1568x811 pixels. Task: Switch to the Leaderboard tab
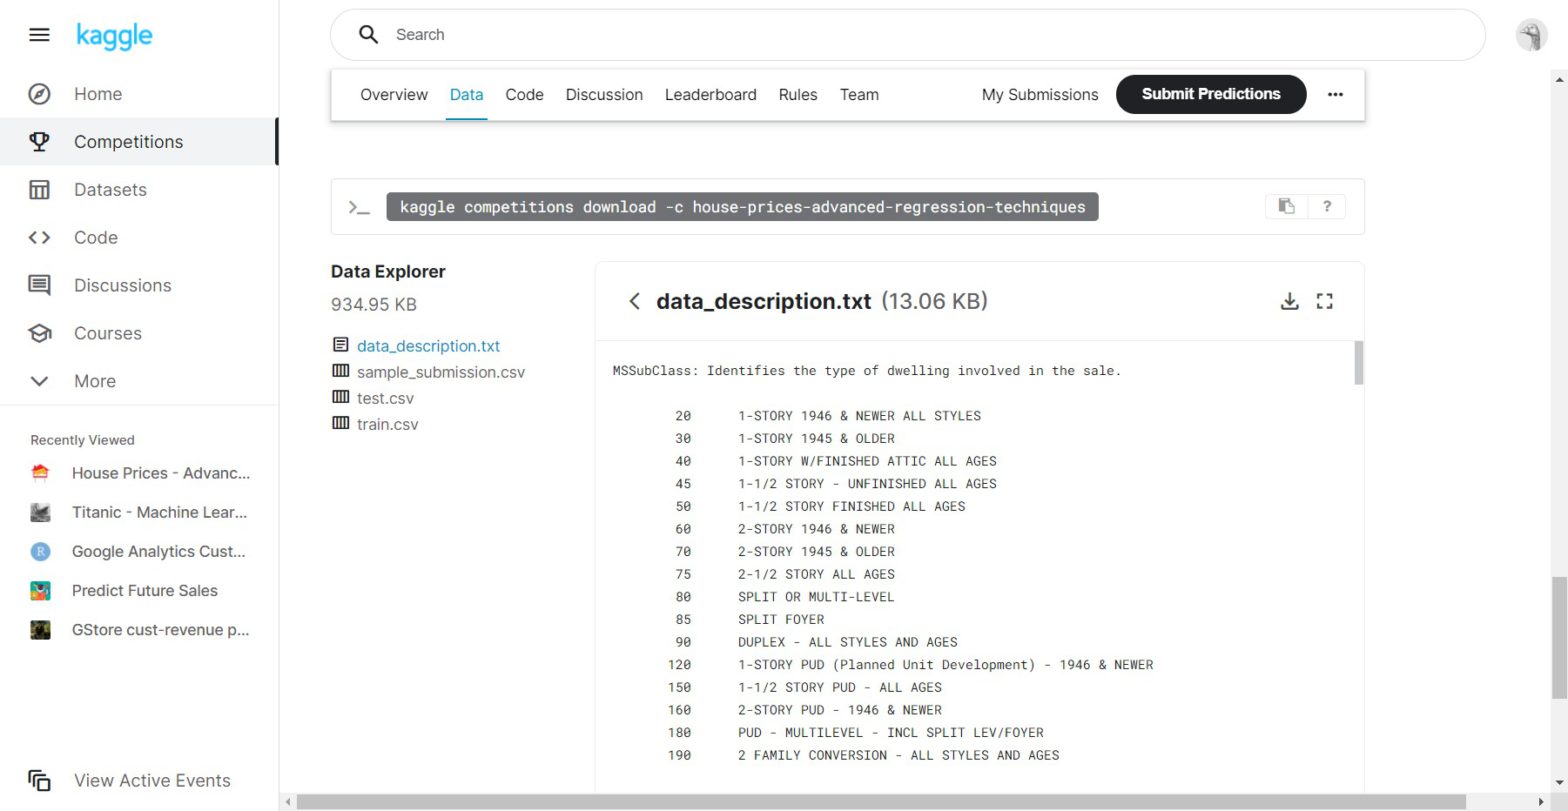[x=710, y=94]
